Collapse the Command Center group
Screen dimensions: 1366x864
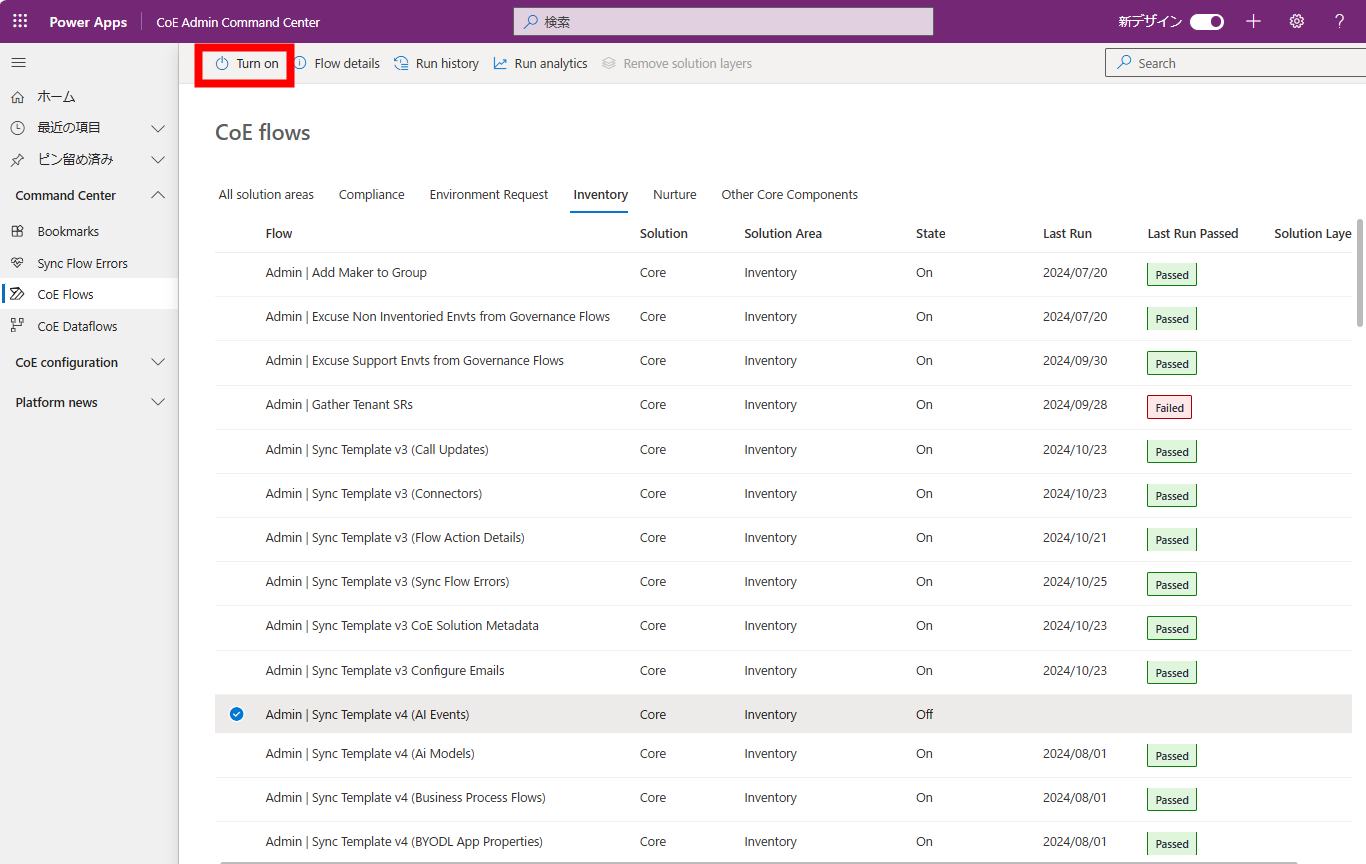[158, 195]
